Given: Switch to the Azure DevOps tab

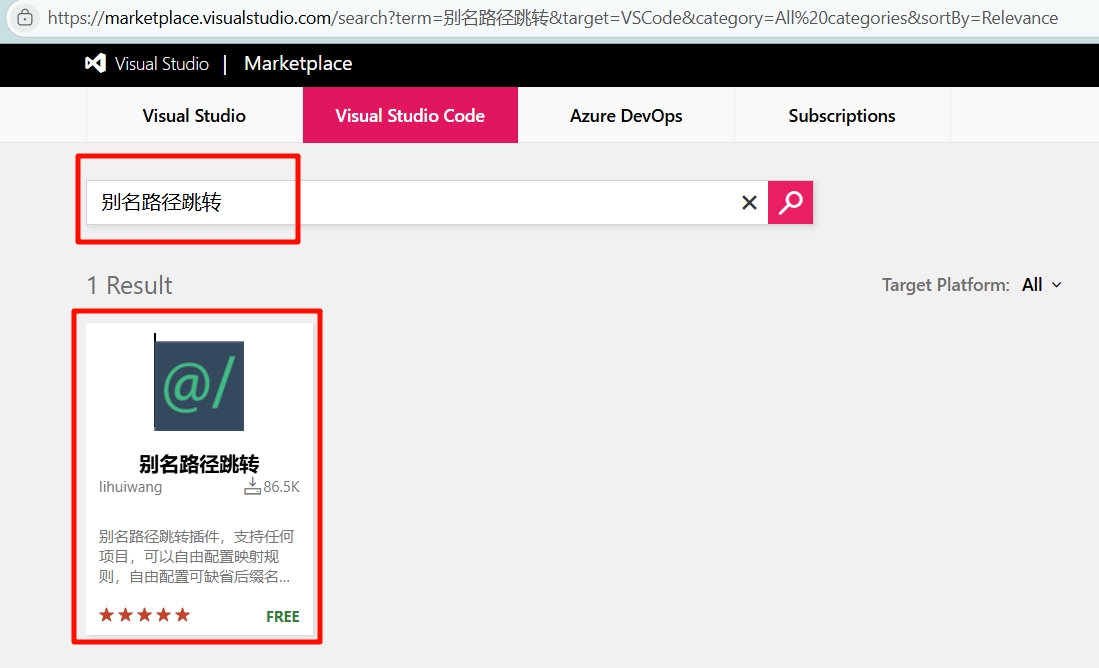Looking at the screenshot, I should [x=626, y=116].
